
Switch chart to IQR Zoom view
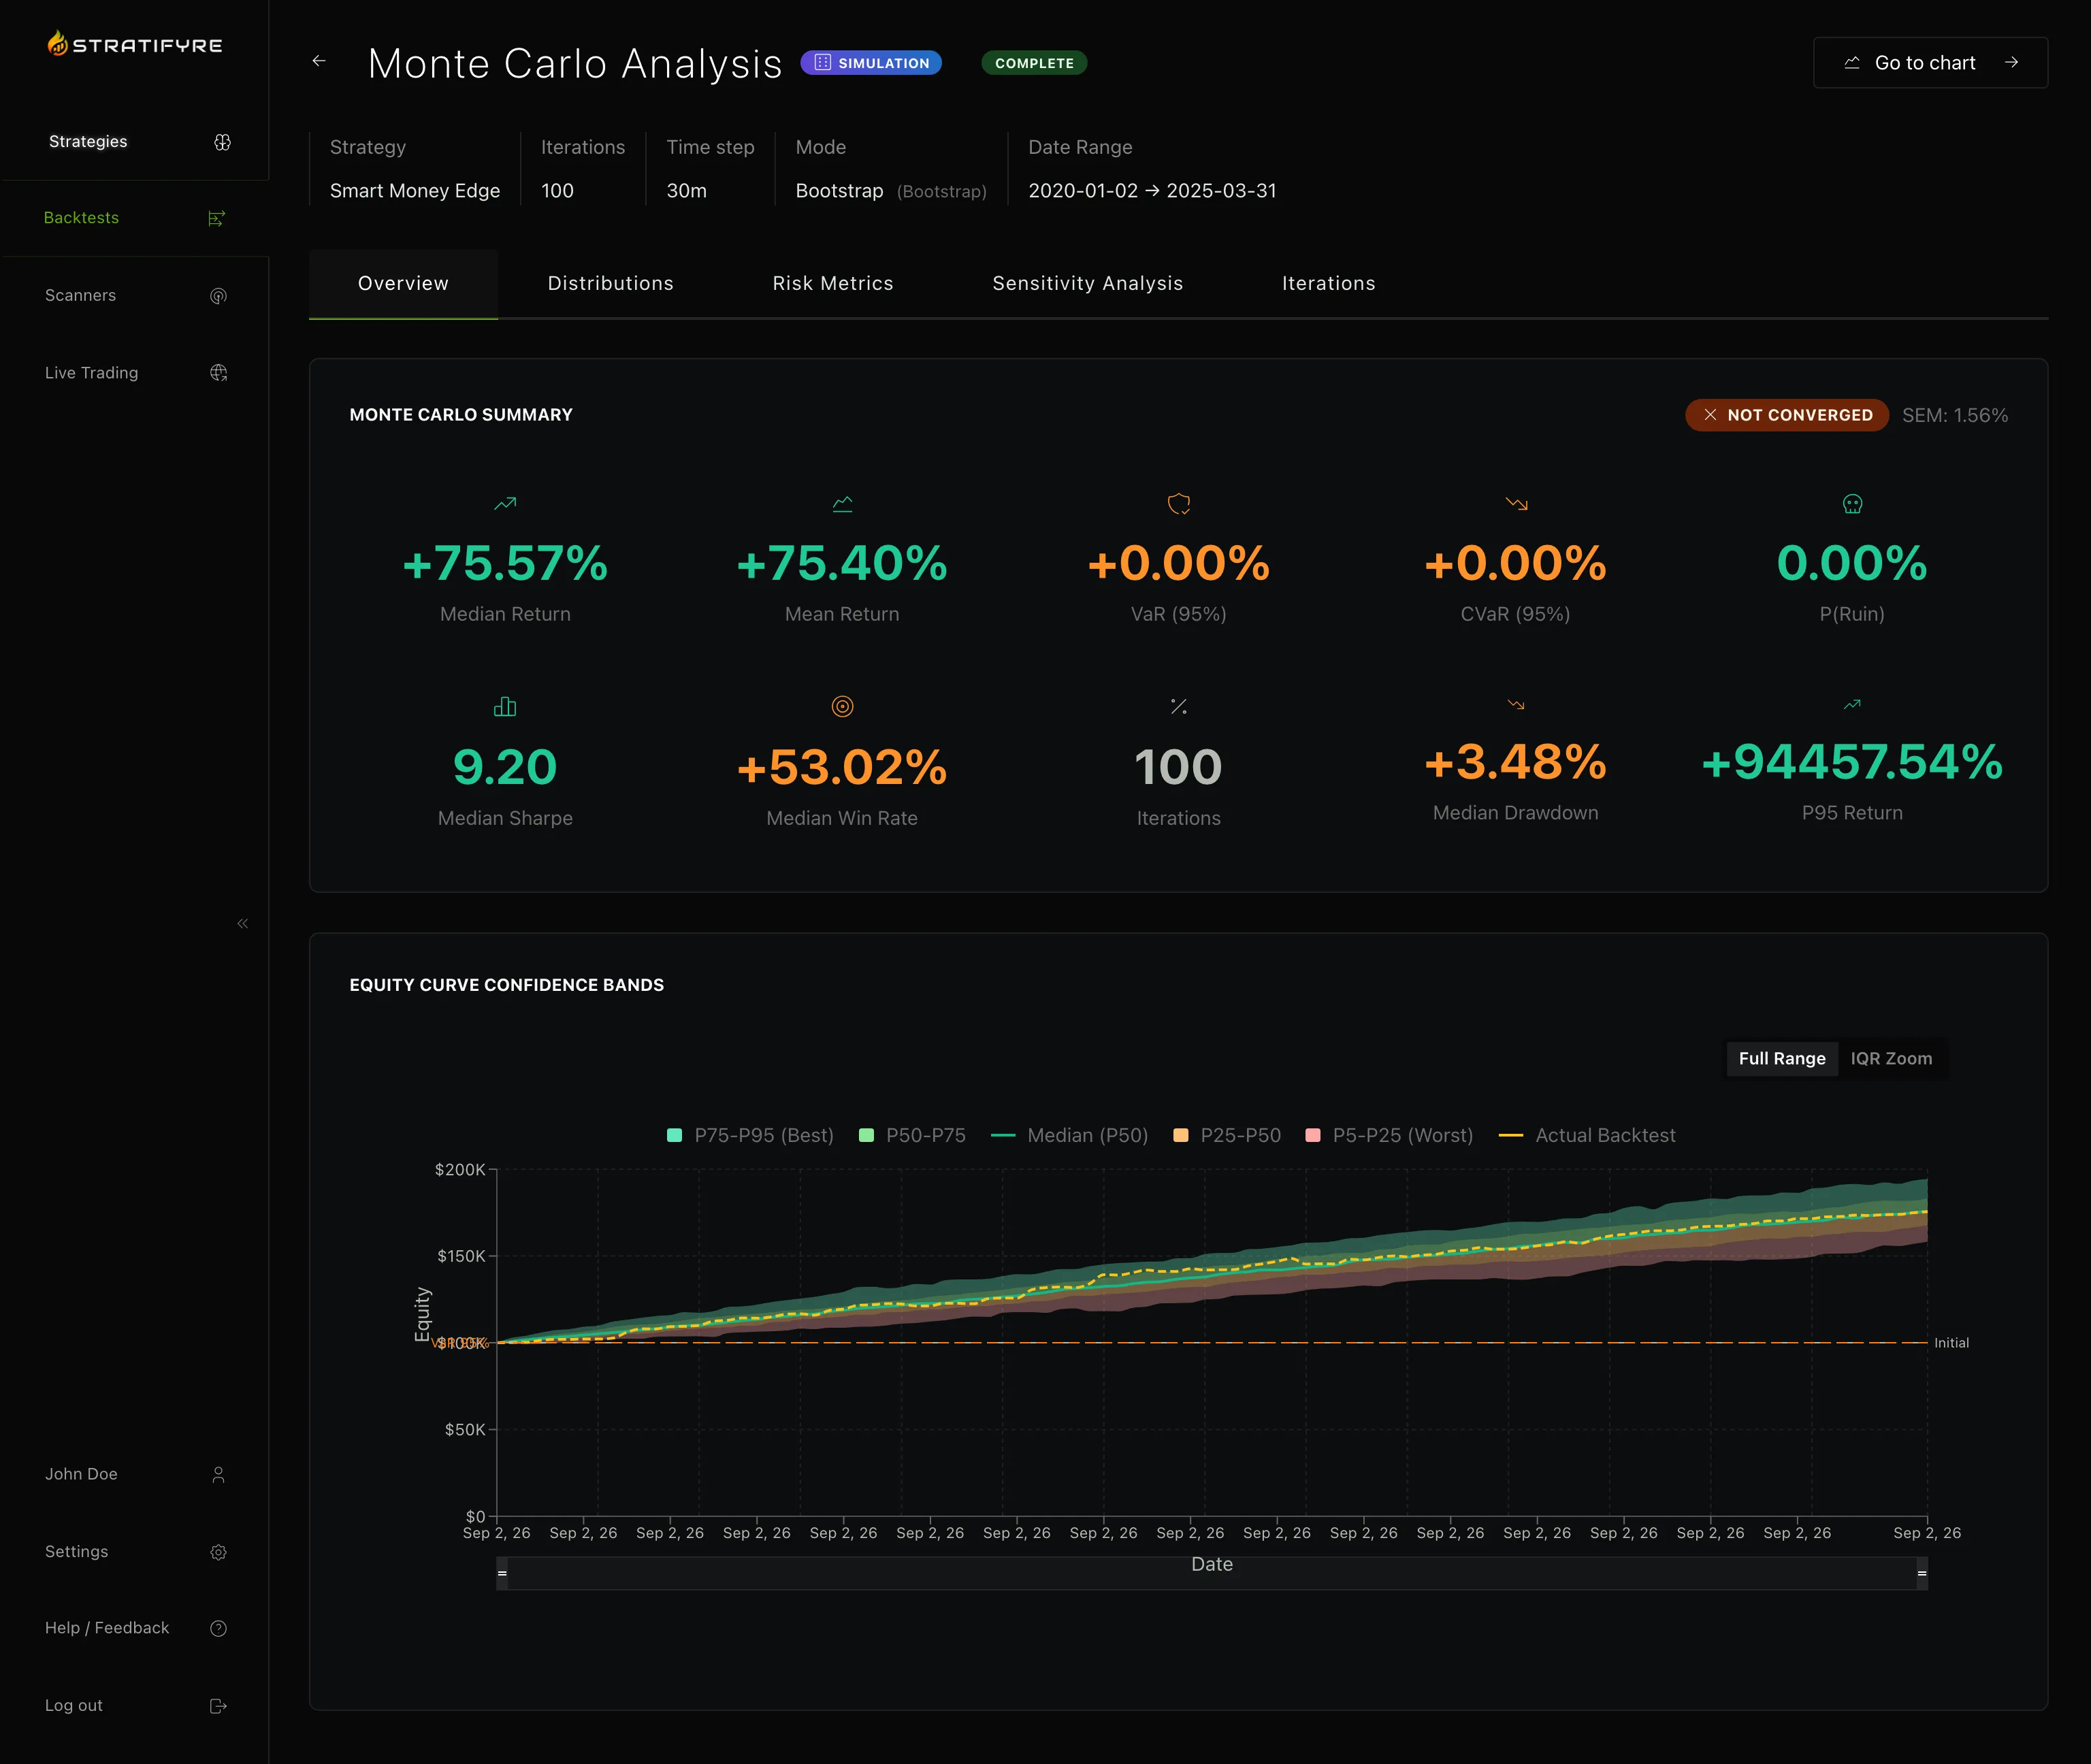point(1891,1058)
